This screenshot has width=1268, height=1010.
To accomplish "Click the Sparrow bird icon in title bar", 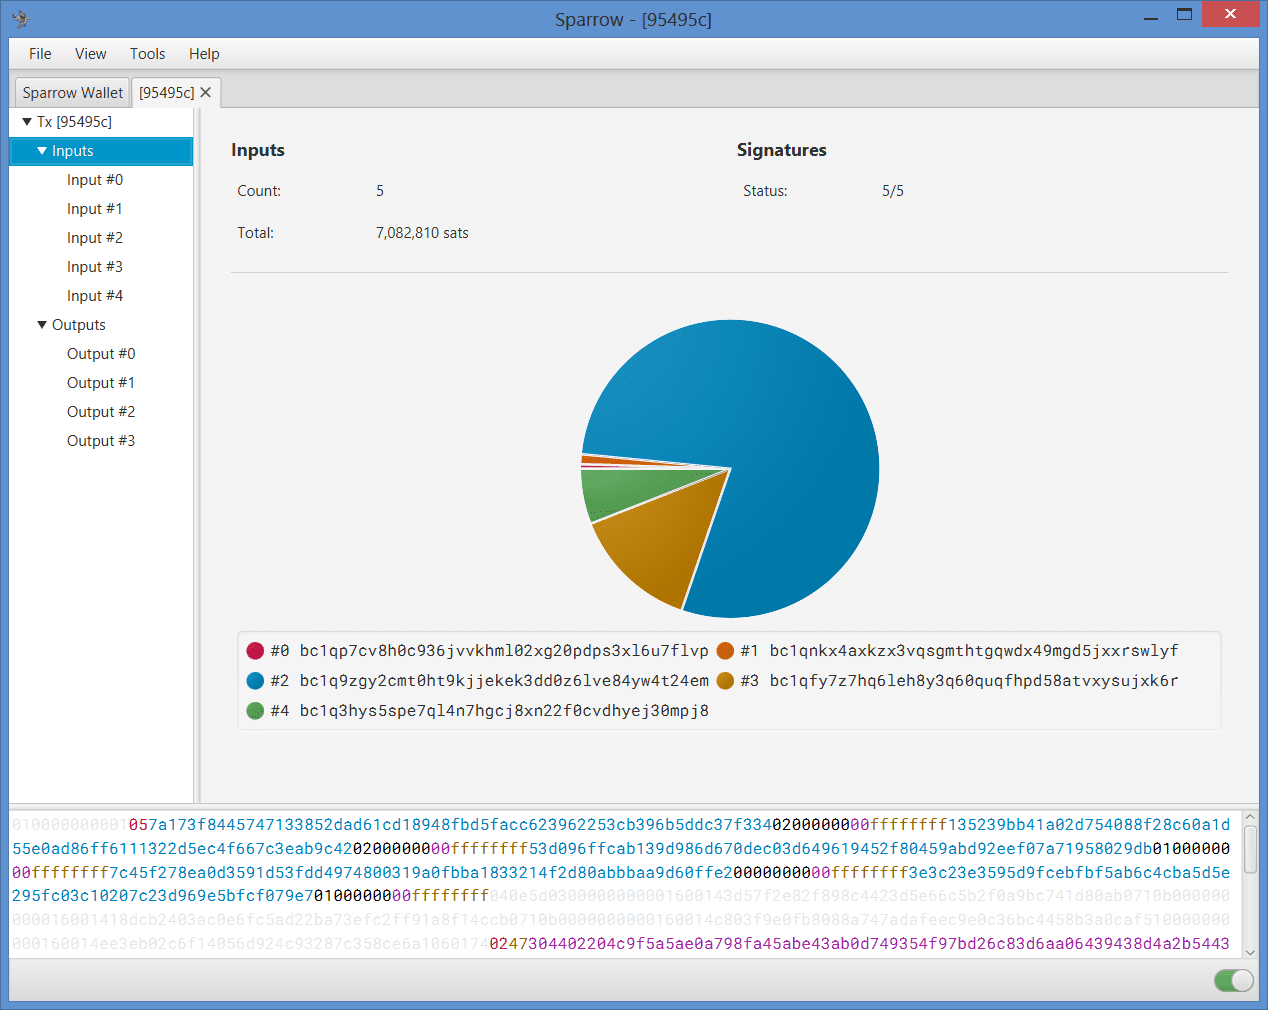I will click(x=21, y=18).
